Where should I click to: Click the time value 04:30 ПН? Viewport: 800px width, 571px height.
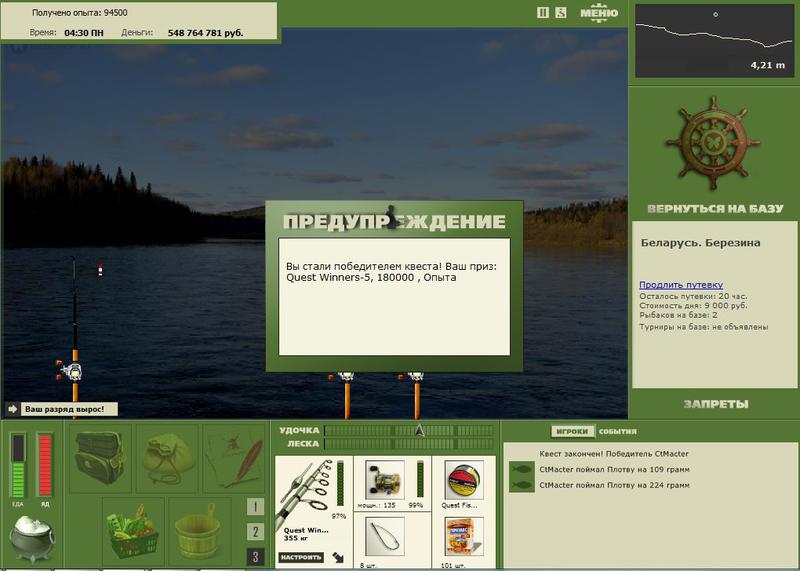tap(84, 33)
